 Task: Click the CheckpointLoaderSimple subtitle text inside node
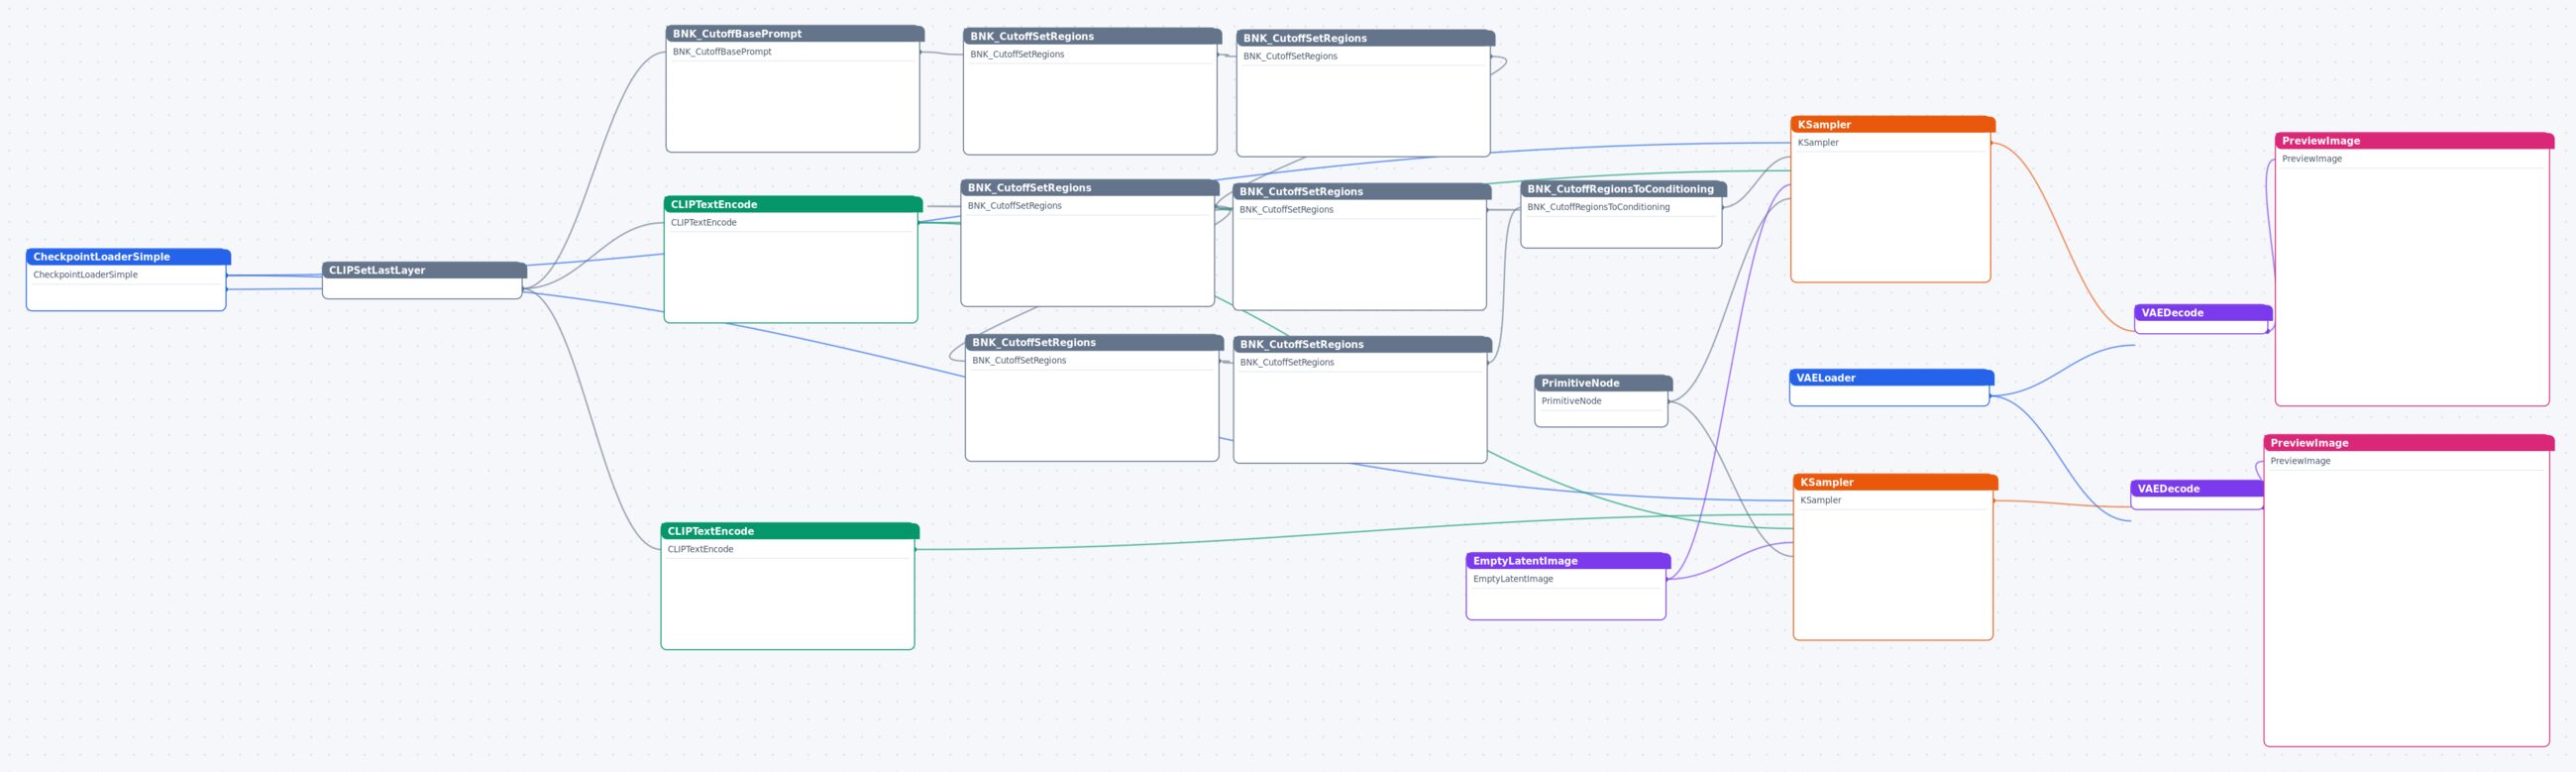85,275
